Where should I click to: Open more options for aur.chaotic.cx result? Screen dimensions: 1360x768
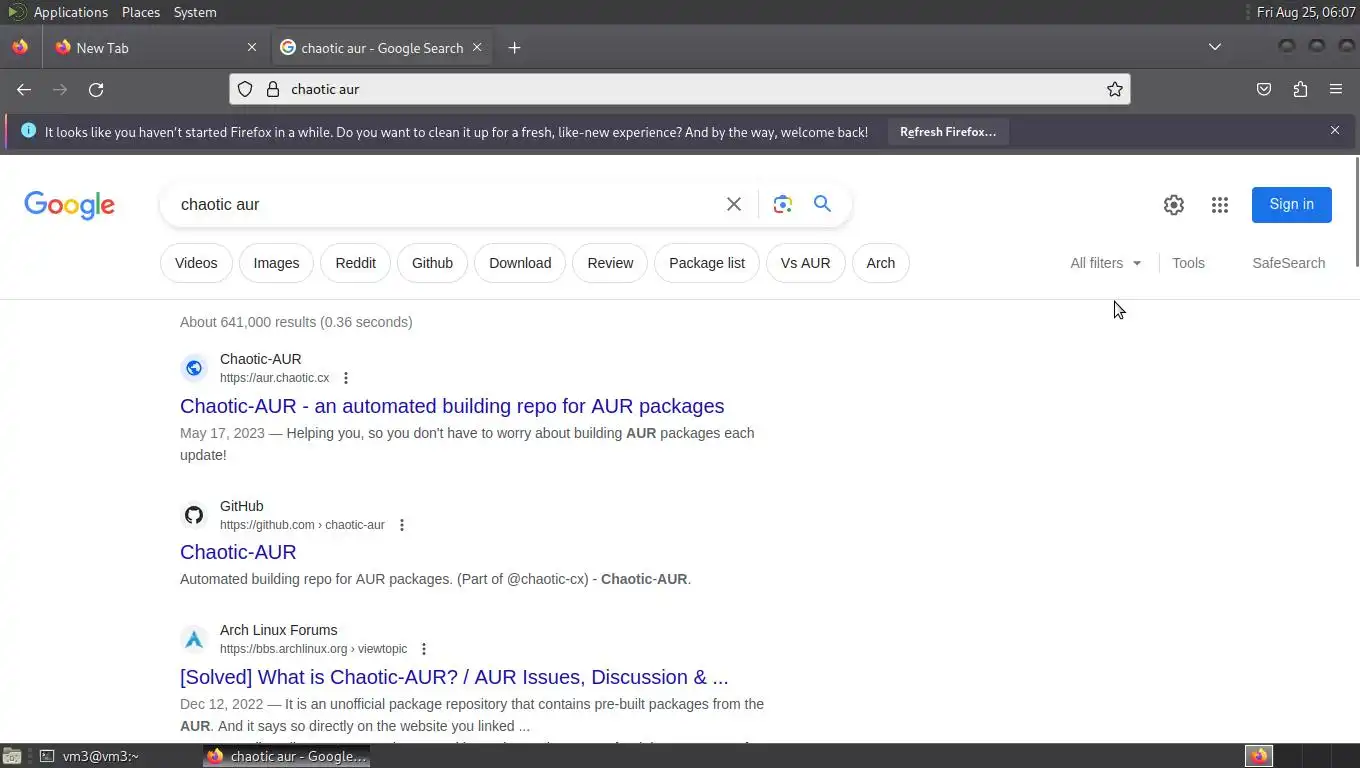(x=346, y=378)
